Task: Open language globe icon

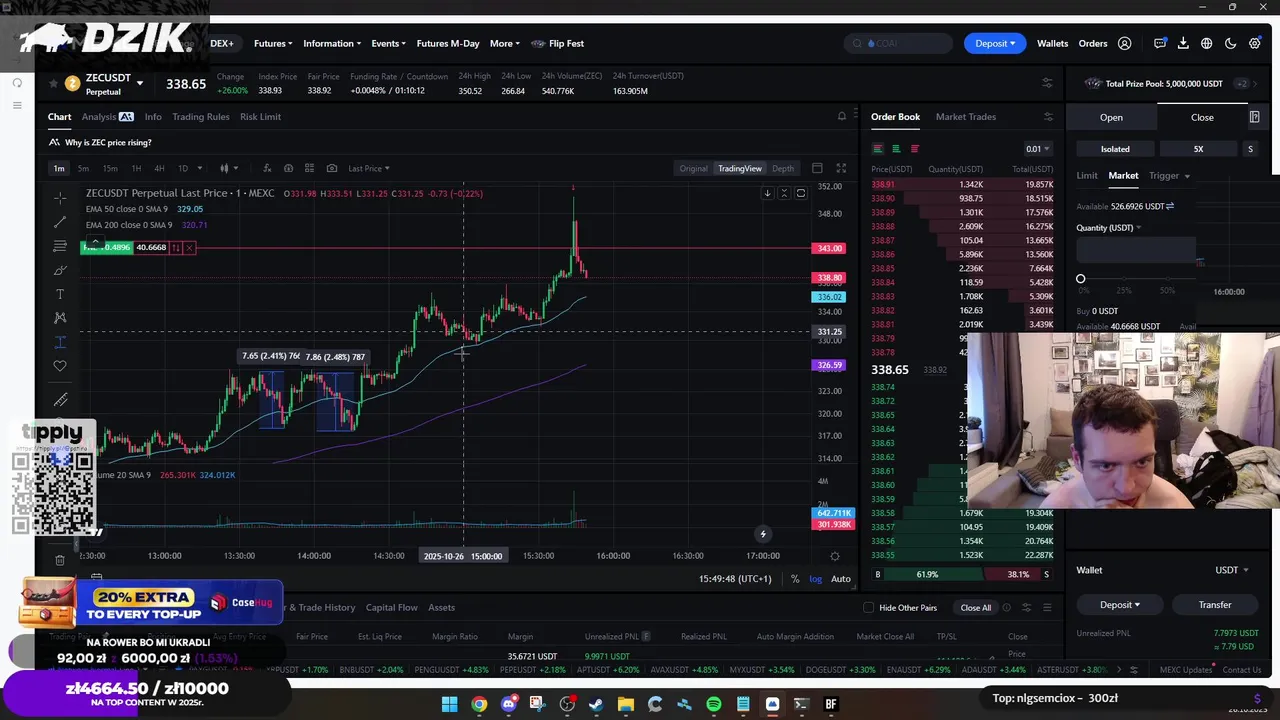Action: tap(1207, 44)
